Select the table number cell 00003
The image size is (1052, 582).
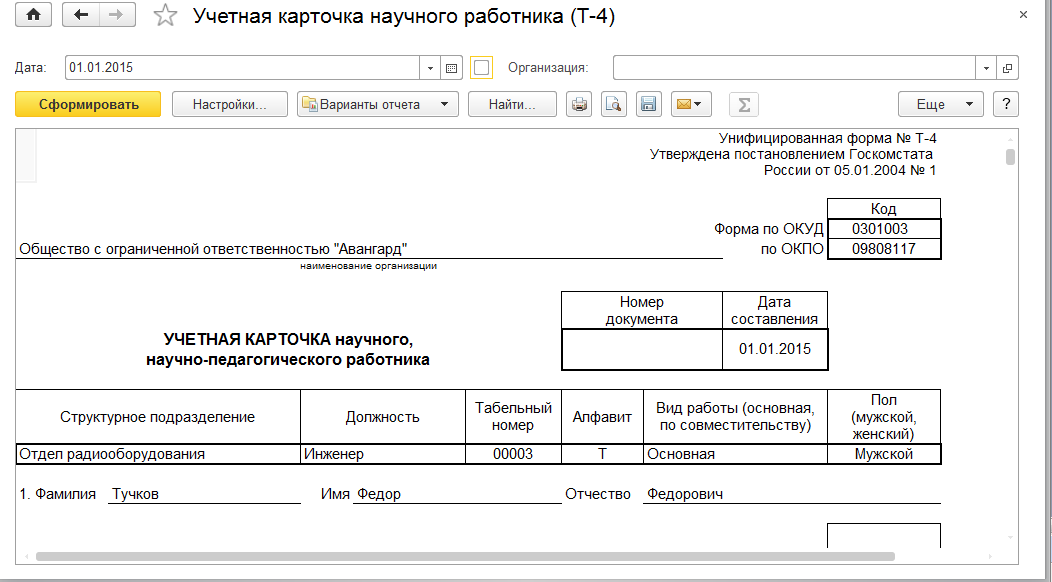coord(513,454)
